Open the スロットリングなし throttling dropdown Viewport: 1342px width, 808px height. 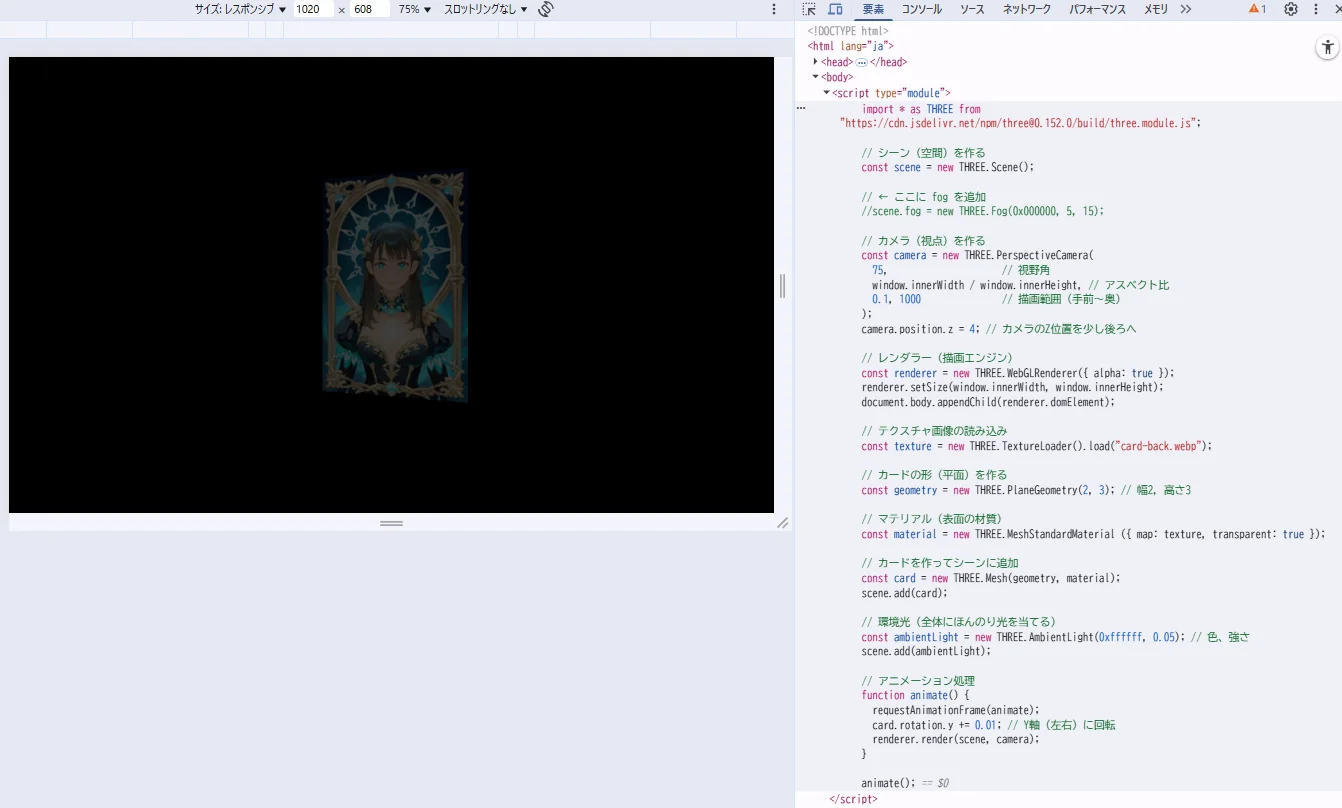click(486, 9)
